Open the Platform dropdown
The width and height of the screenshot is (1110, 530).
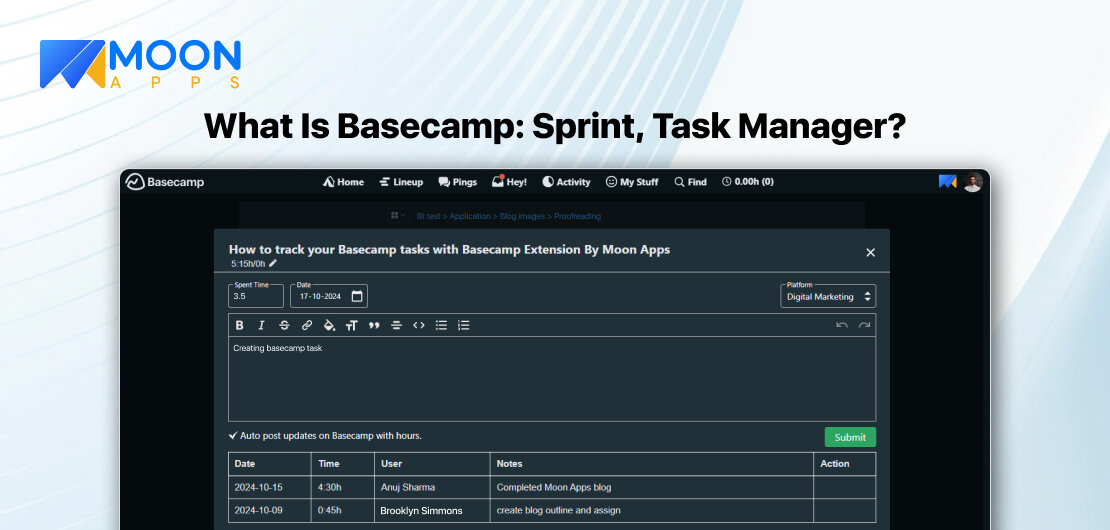click(828, 296)
